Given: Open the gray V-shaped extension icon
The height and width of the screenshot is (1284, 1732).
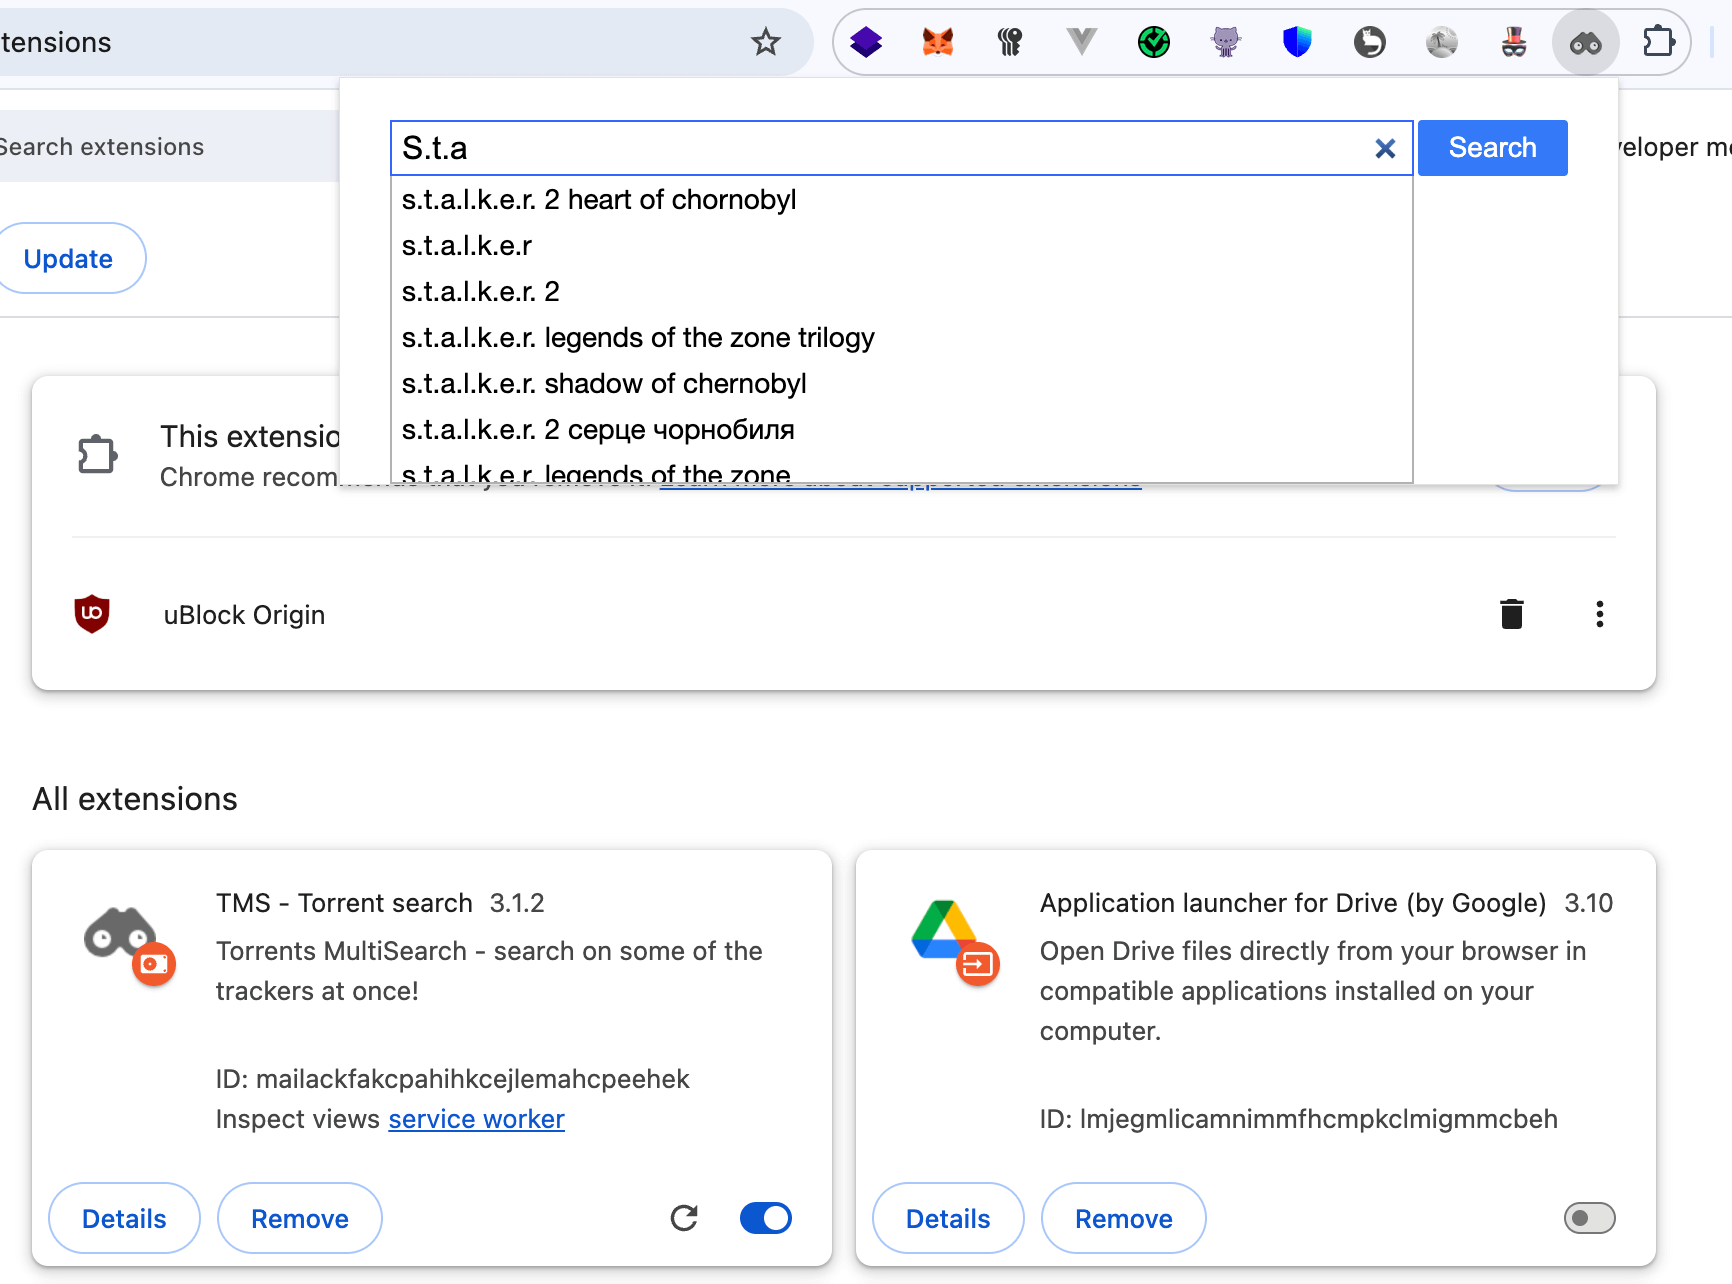Looking at the screenshot, I should pyautogui.click(x=1082, y=42).
